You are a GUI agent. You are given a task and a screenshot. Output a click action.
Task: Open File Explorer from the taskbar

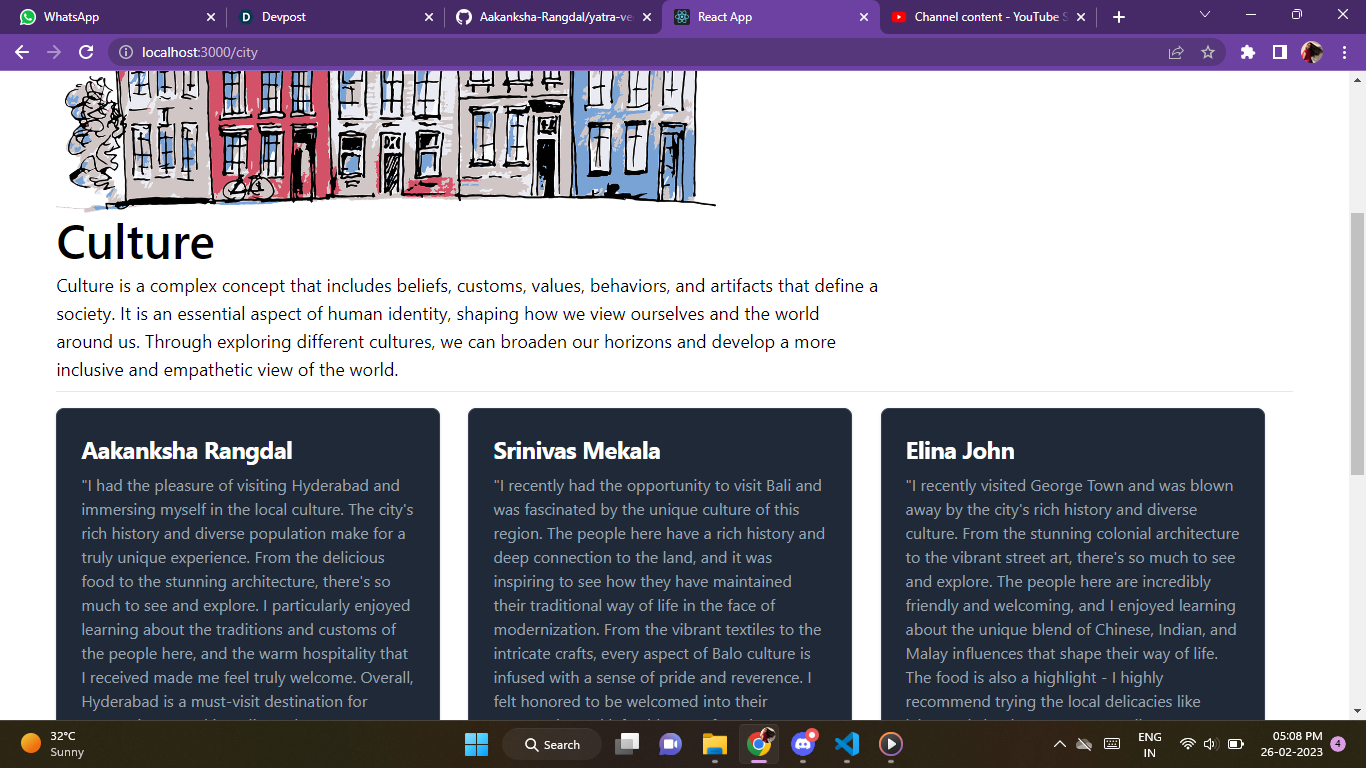[x=714, y=744]
